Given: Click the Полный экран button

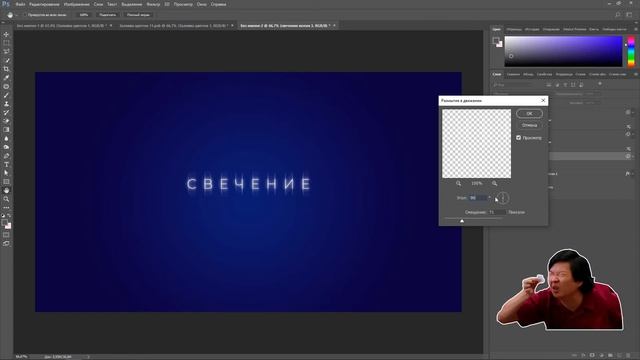Looking at the screenshot, I should 138,15.
